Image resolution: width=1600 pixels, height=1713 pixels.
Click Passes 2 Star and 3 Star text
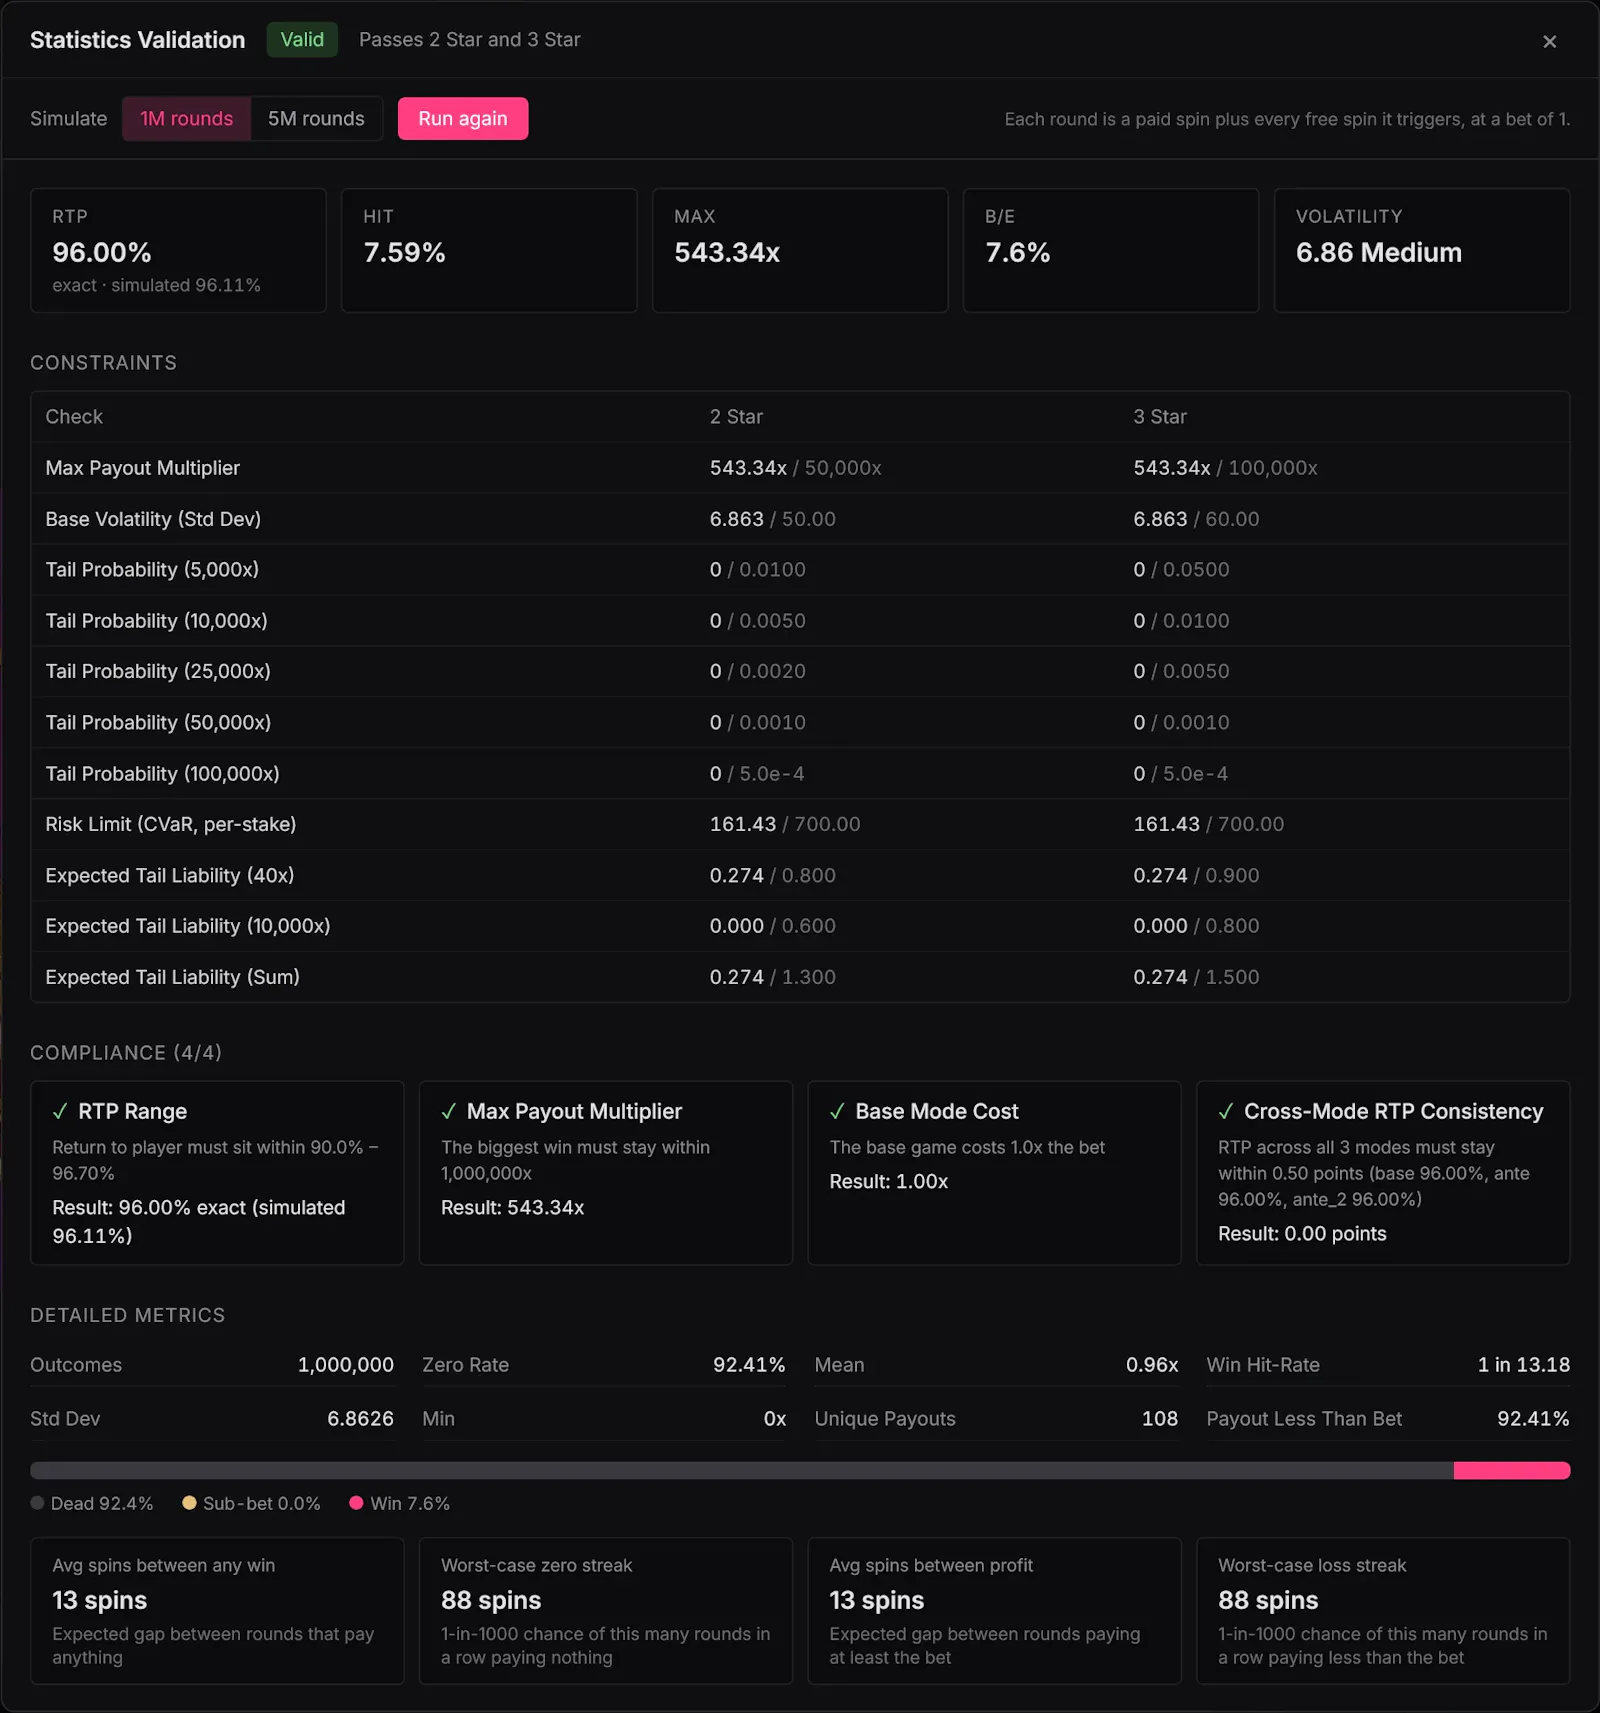click(469, 40)
